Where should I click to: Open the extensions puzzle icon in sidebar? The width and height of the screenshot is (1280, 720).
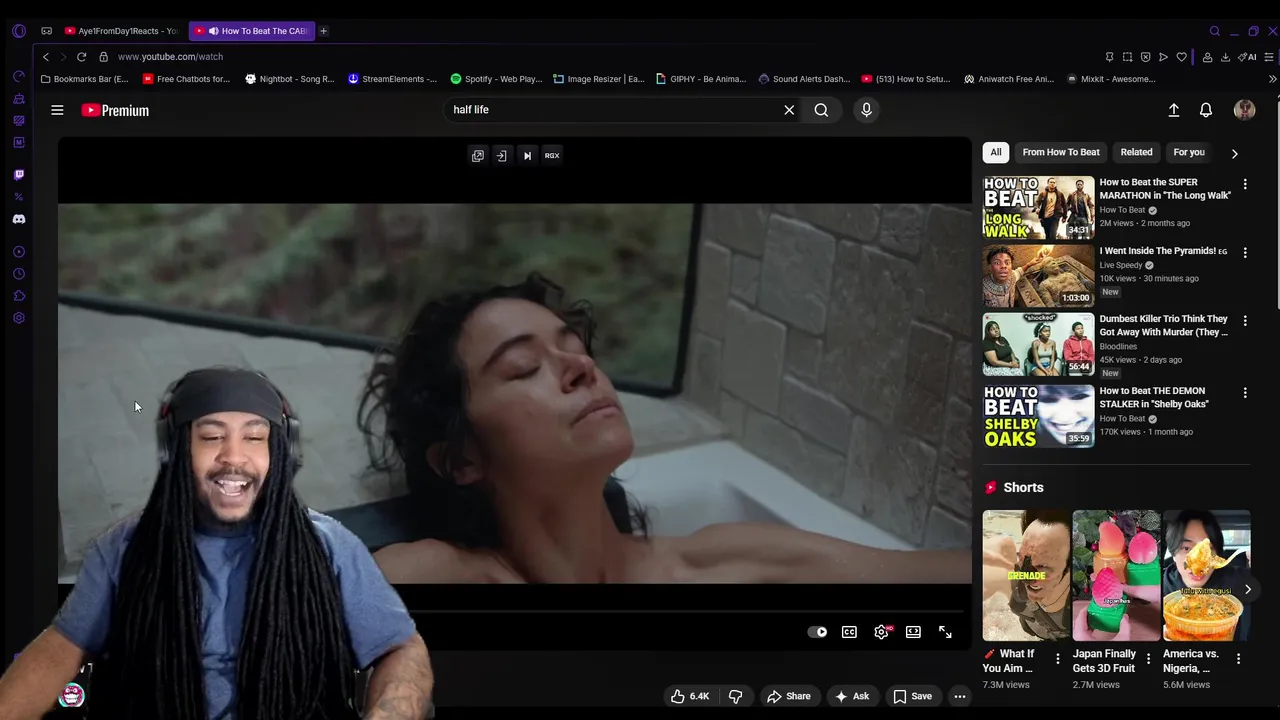[x=19, y=296]
